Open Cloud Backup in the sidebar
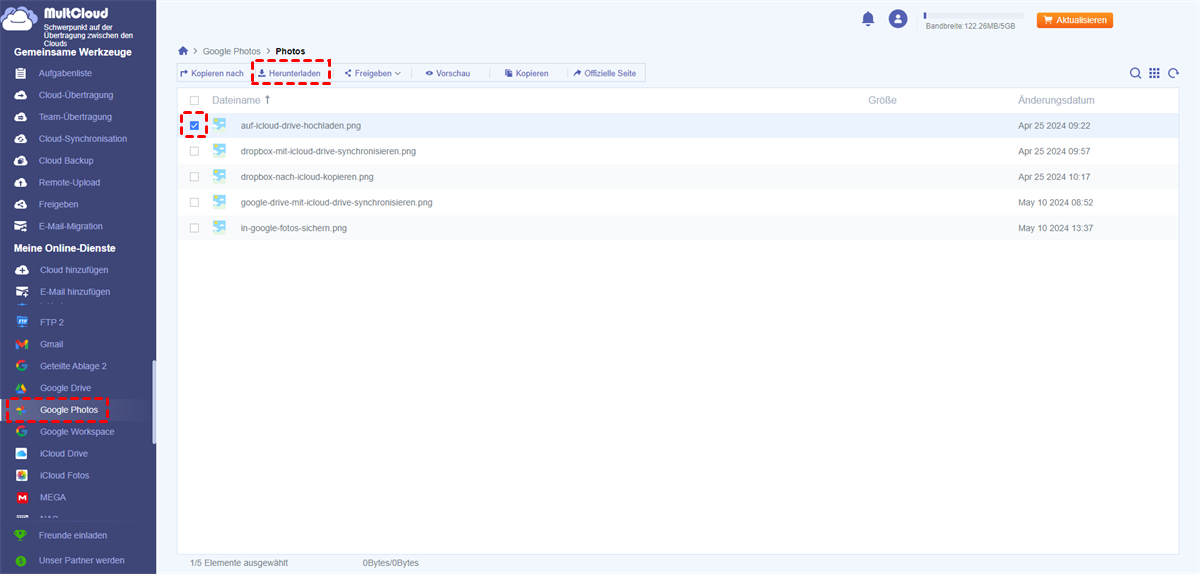The image size is (1200, 574). [x=66, y=161]
